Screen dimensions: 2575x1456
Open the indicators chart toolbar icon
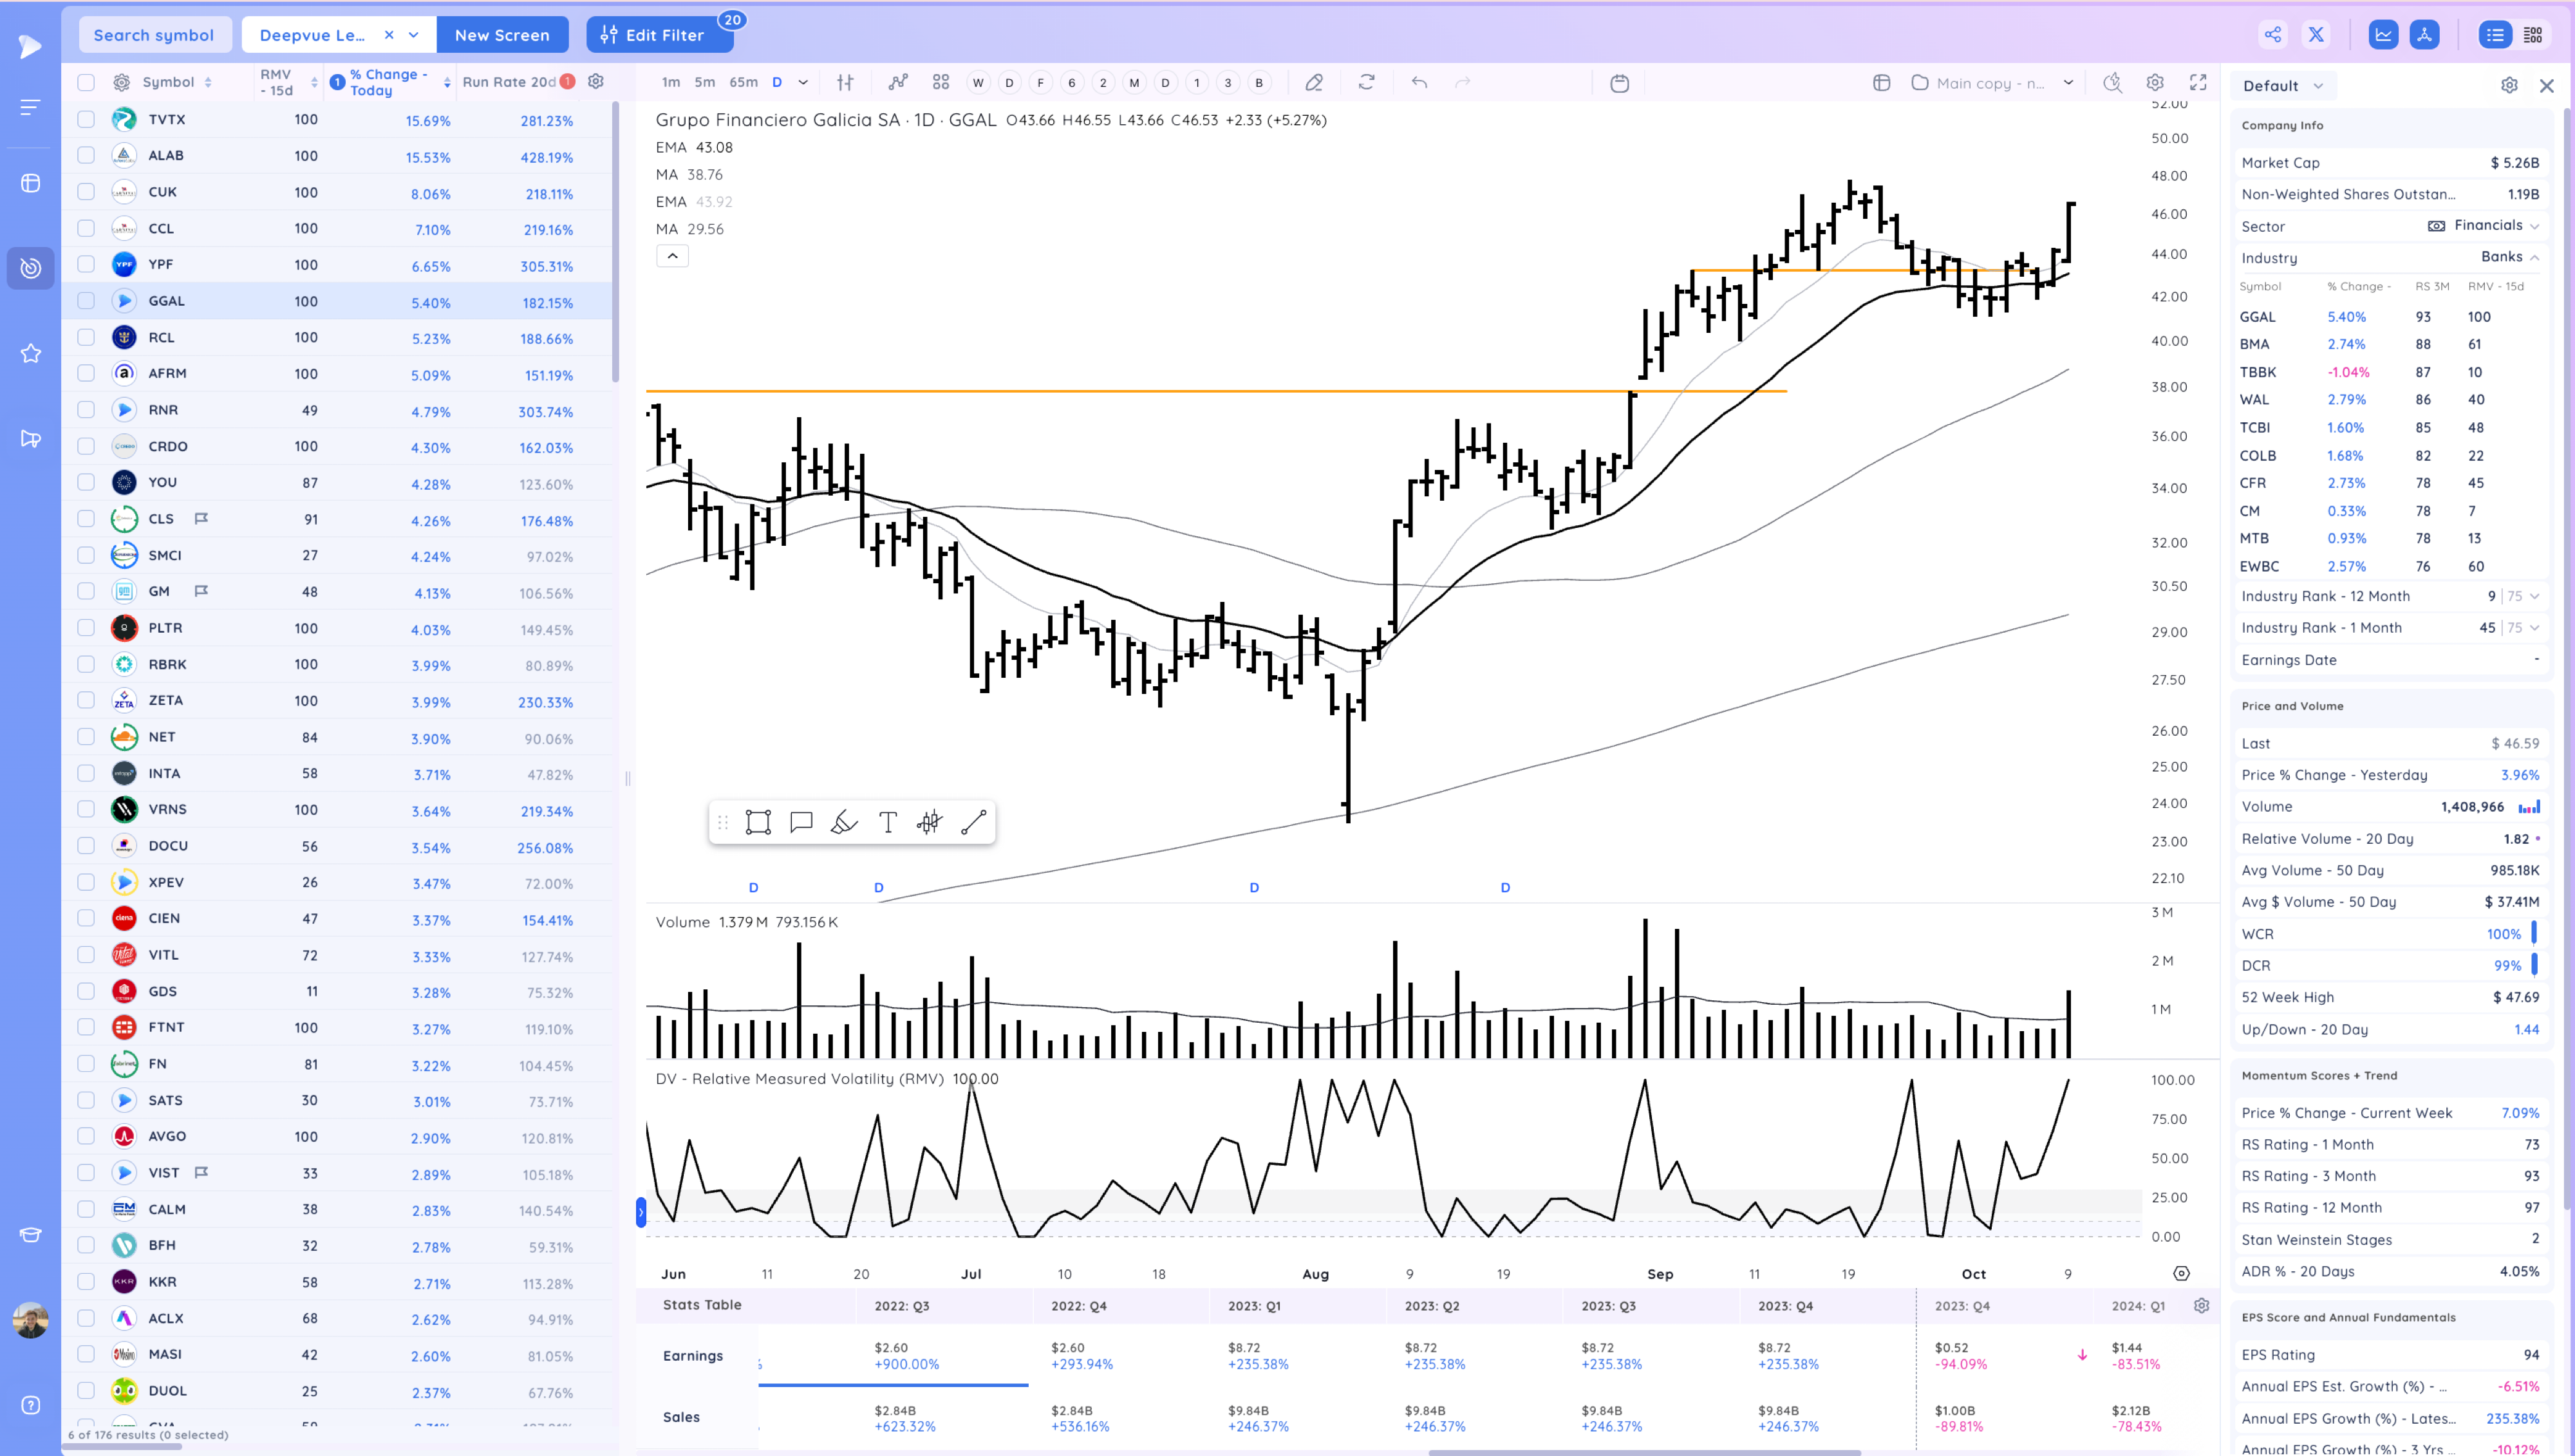coord(898,82)
